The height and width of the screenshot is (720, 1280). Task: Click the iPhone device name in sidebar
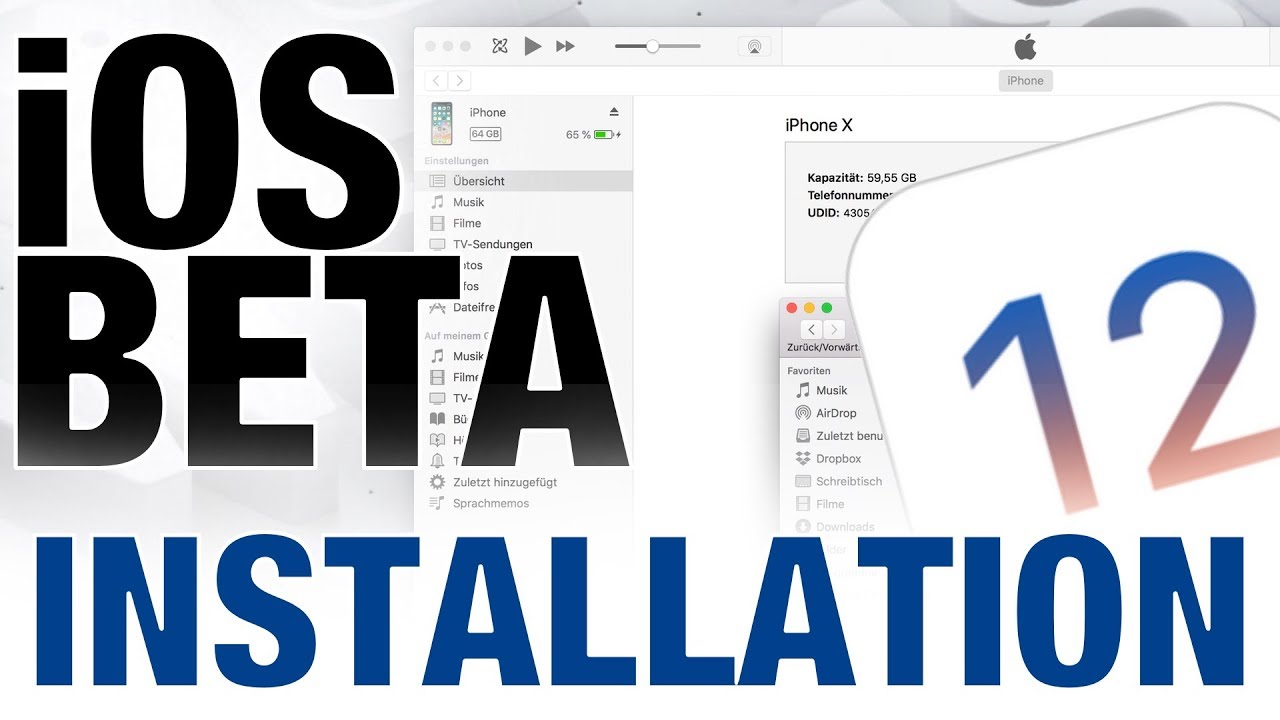pyautogui.click(x=488, y=112)
